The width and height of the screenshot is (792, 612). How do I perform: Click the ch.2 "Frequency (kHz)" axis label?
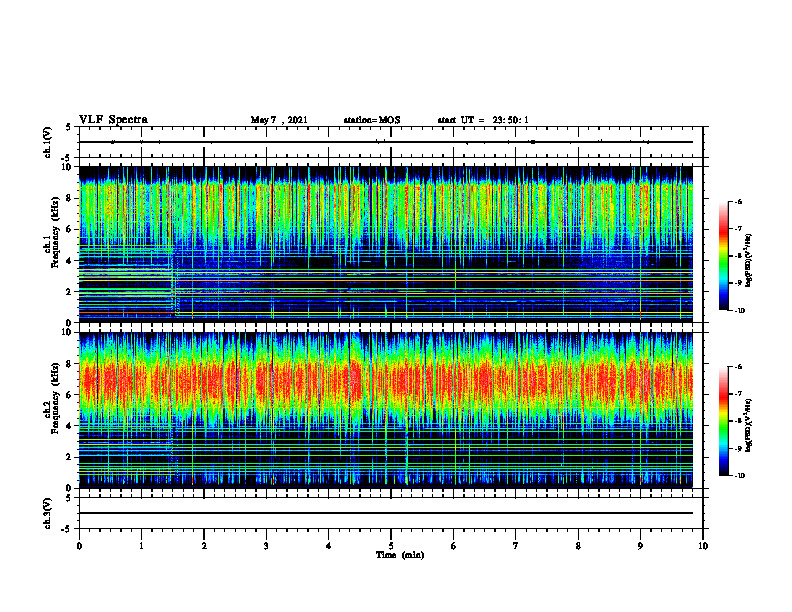coord(55,397)
